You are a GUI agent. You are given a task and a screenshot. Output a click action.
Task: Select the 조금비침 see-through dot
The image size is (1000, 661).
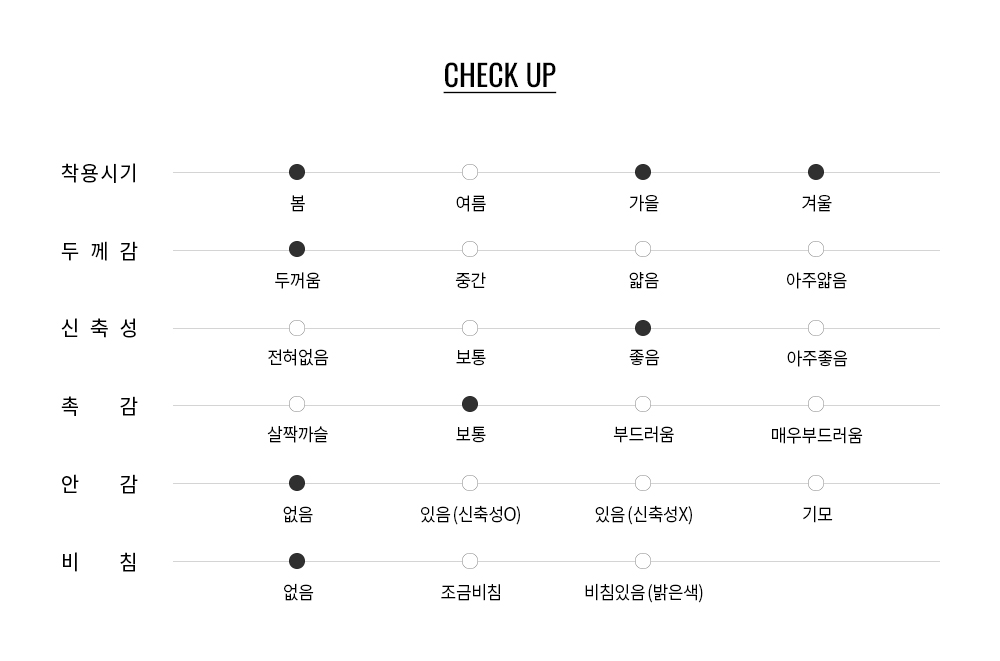tap(470, 561)
